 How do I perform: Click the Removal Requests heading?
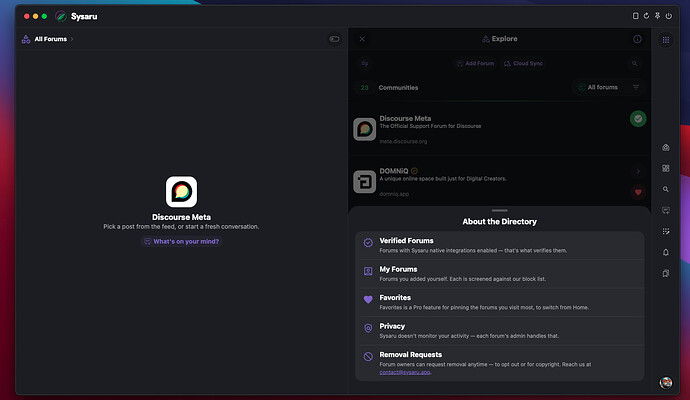pyautogui.click(x=411, y=355)
